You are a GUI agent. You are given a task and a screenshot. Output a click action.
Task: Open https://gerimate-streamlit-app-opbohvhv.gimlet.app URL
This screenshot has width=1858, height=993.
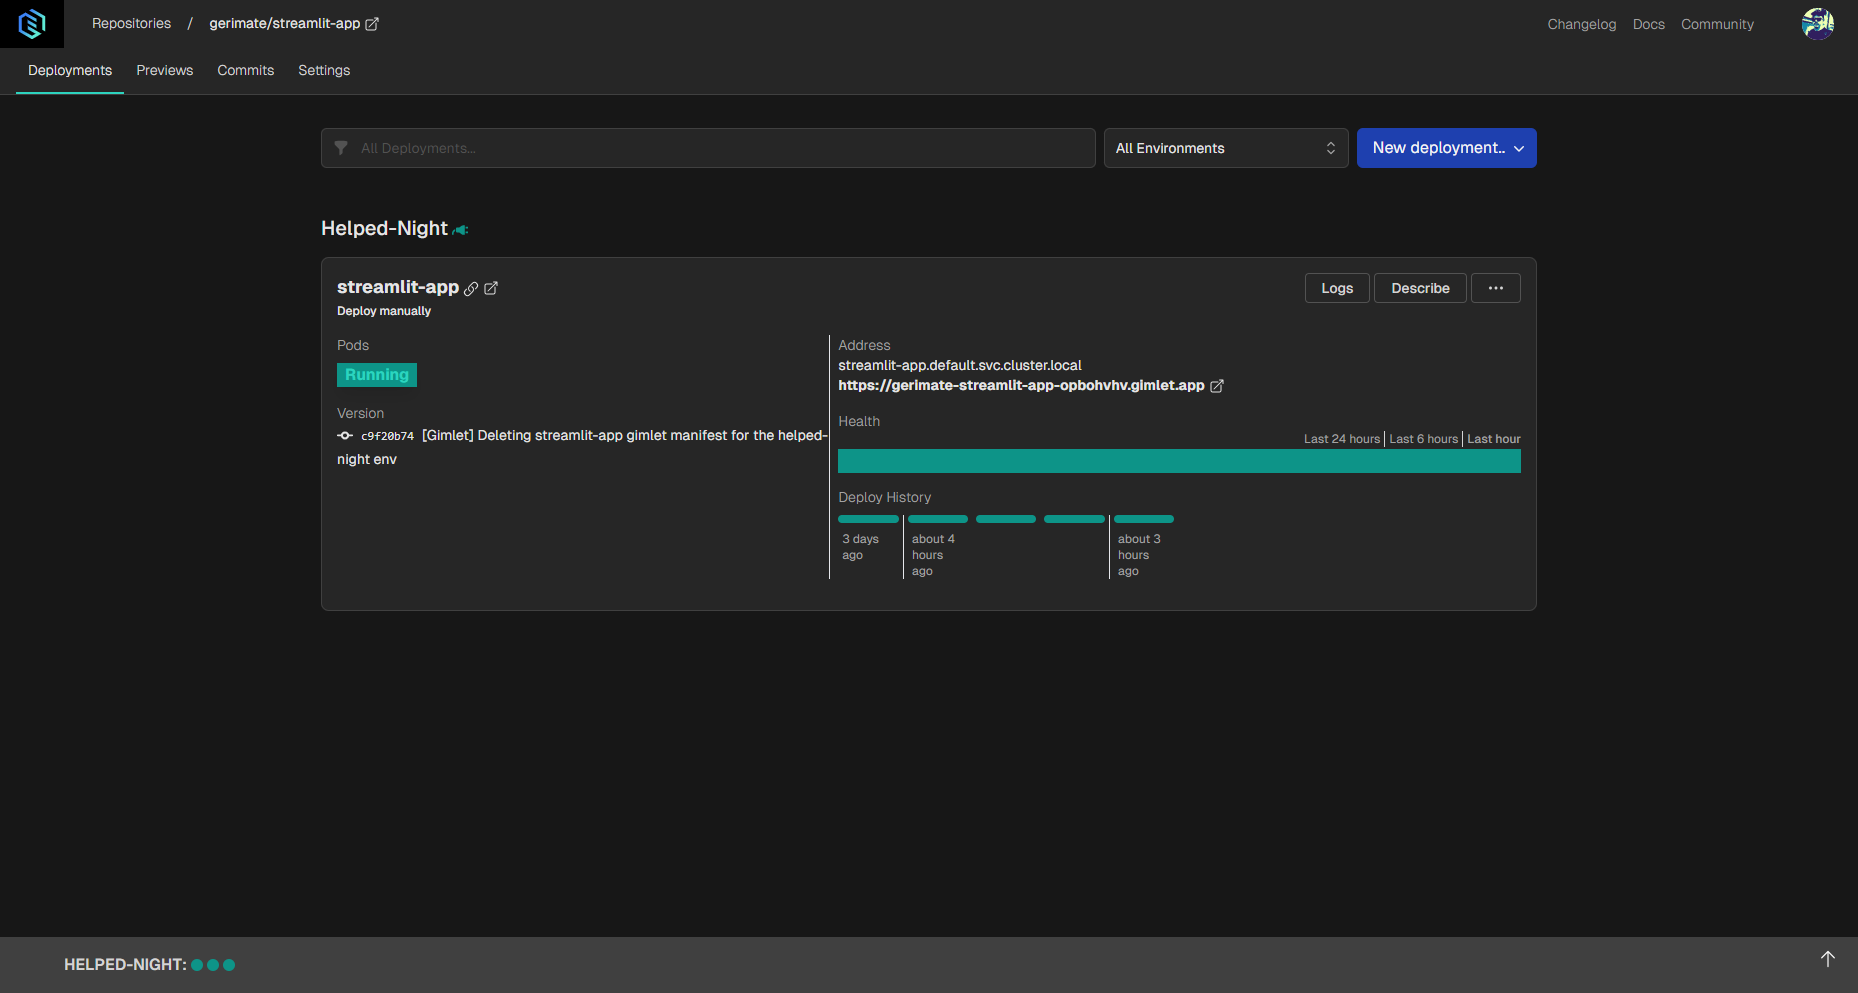click(1021, 385)
